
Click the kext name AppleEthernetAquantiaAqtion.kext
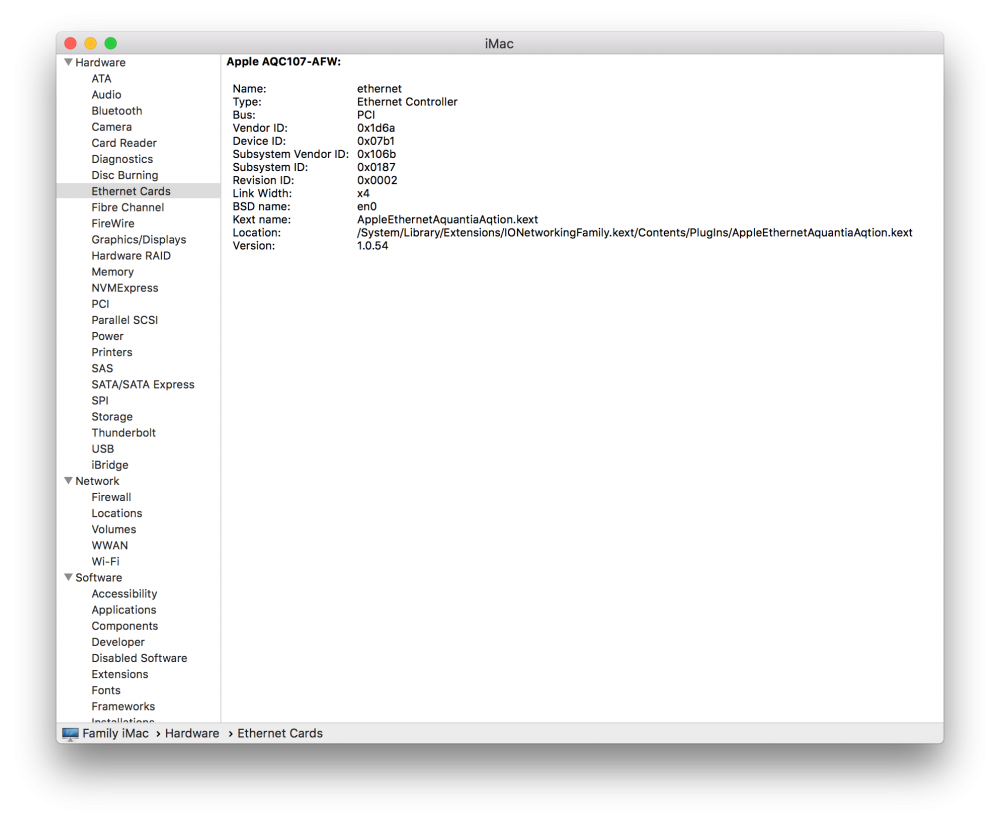pyautogui.click(x=447, y=219)
